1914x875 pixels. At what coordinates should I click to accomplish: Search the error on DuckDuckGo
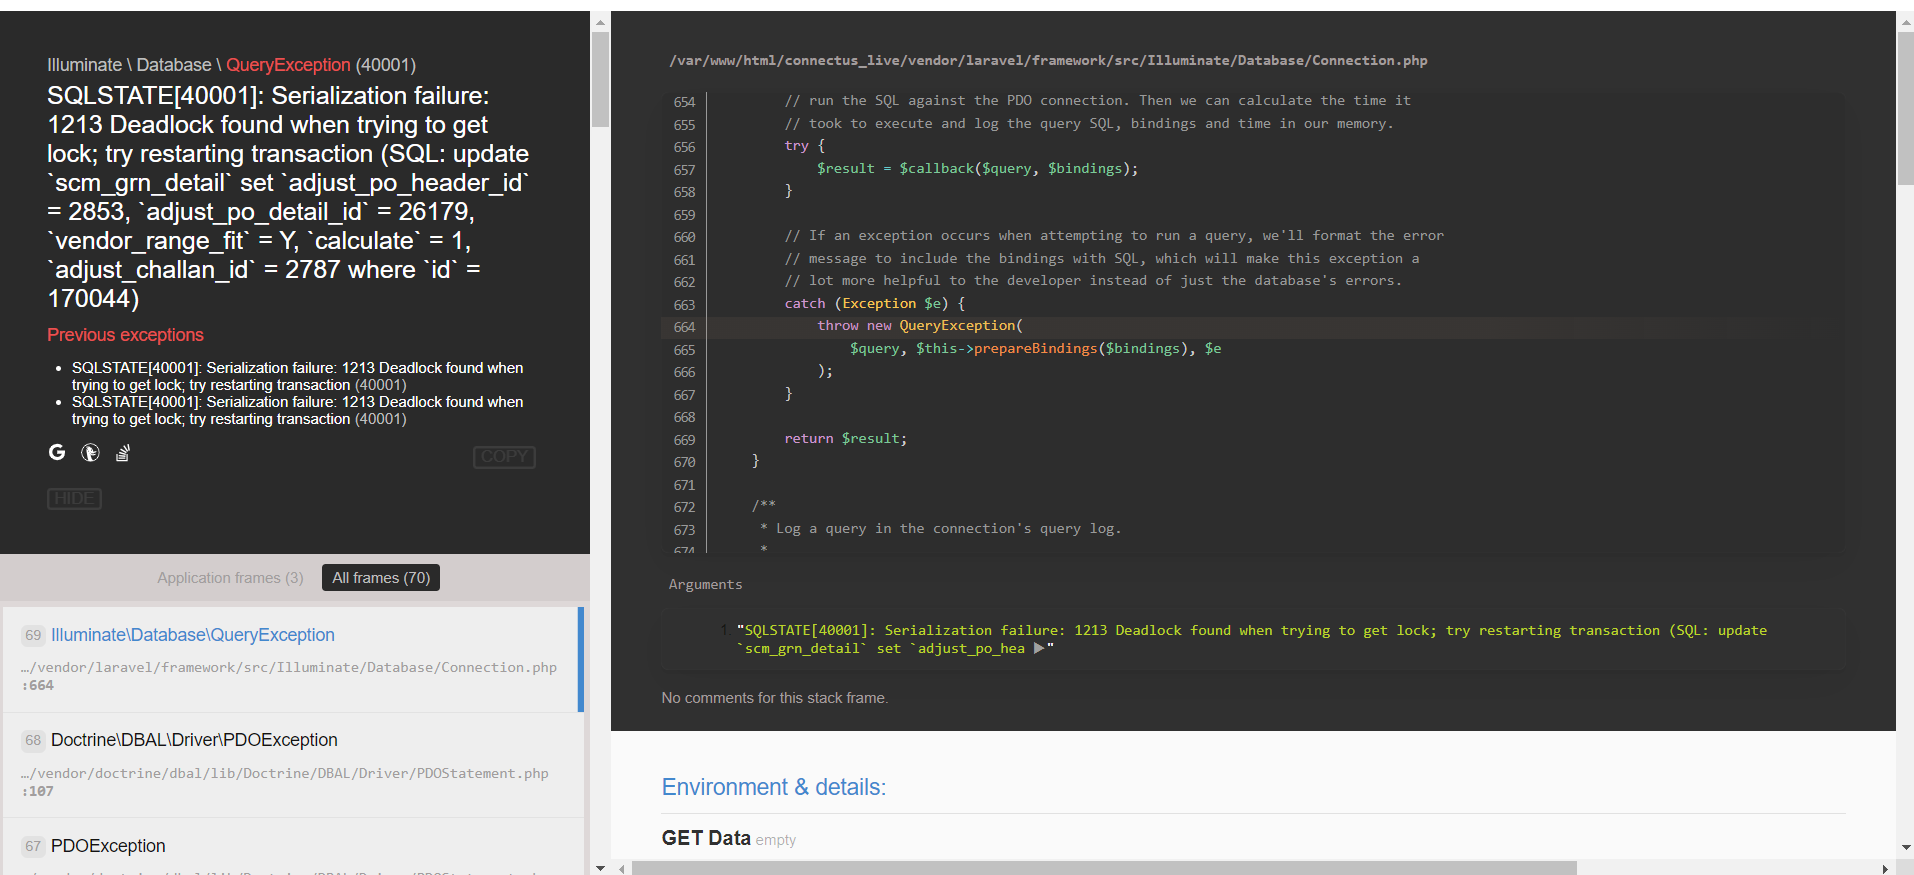pos(90,452)
